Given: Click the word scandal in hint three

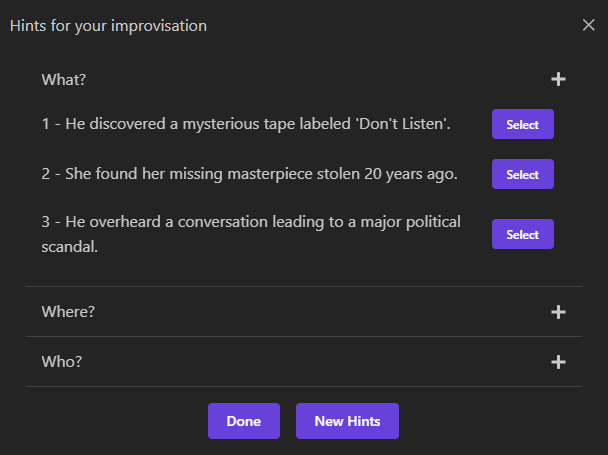Looking at the screenshot, I should pos(69,247).
